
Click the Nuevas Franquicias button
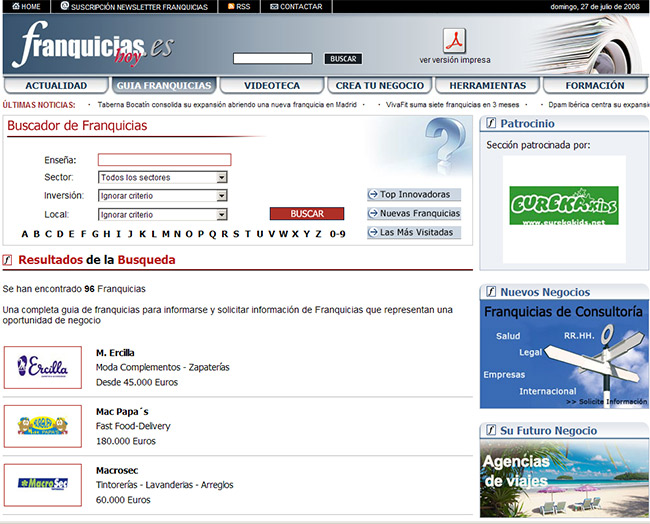(414, 213)
